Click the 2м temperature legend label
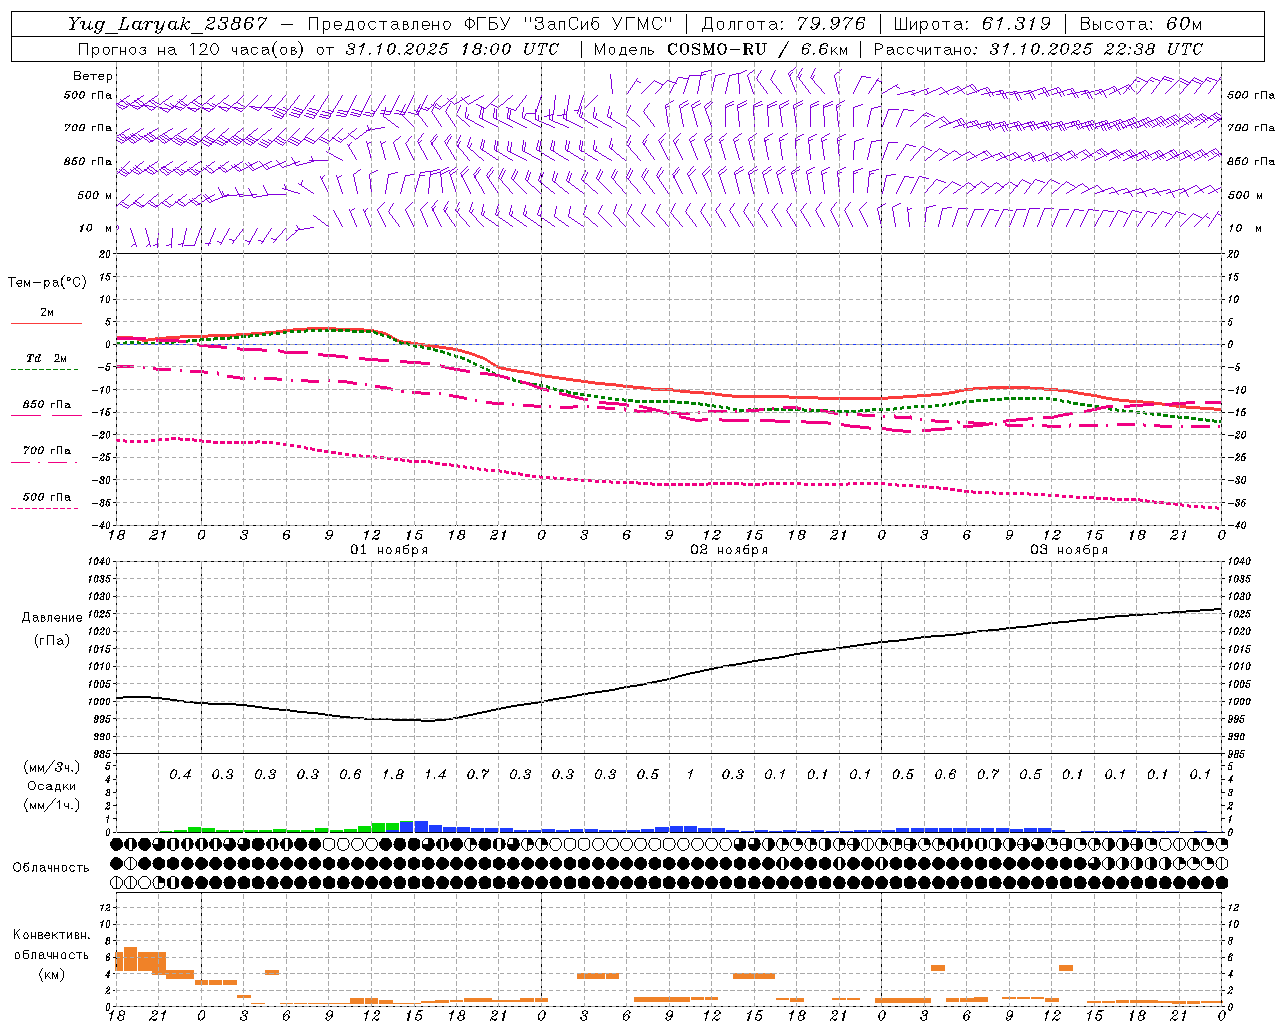The image size is (1280, 1024). [x=47, y=312]
